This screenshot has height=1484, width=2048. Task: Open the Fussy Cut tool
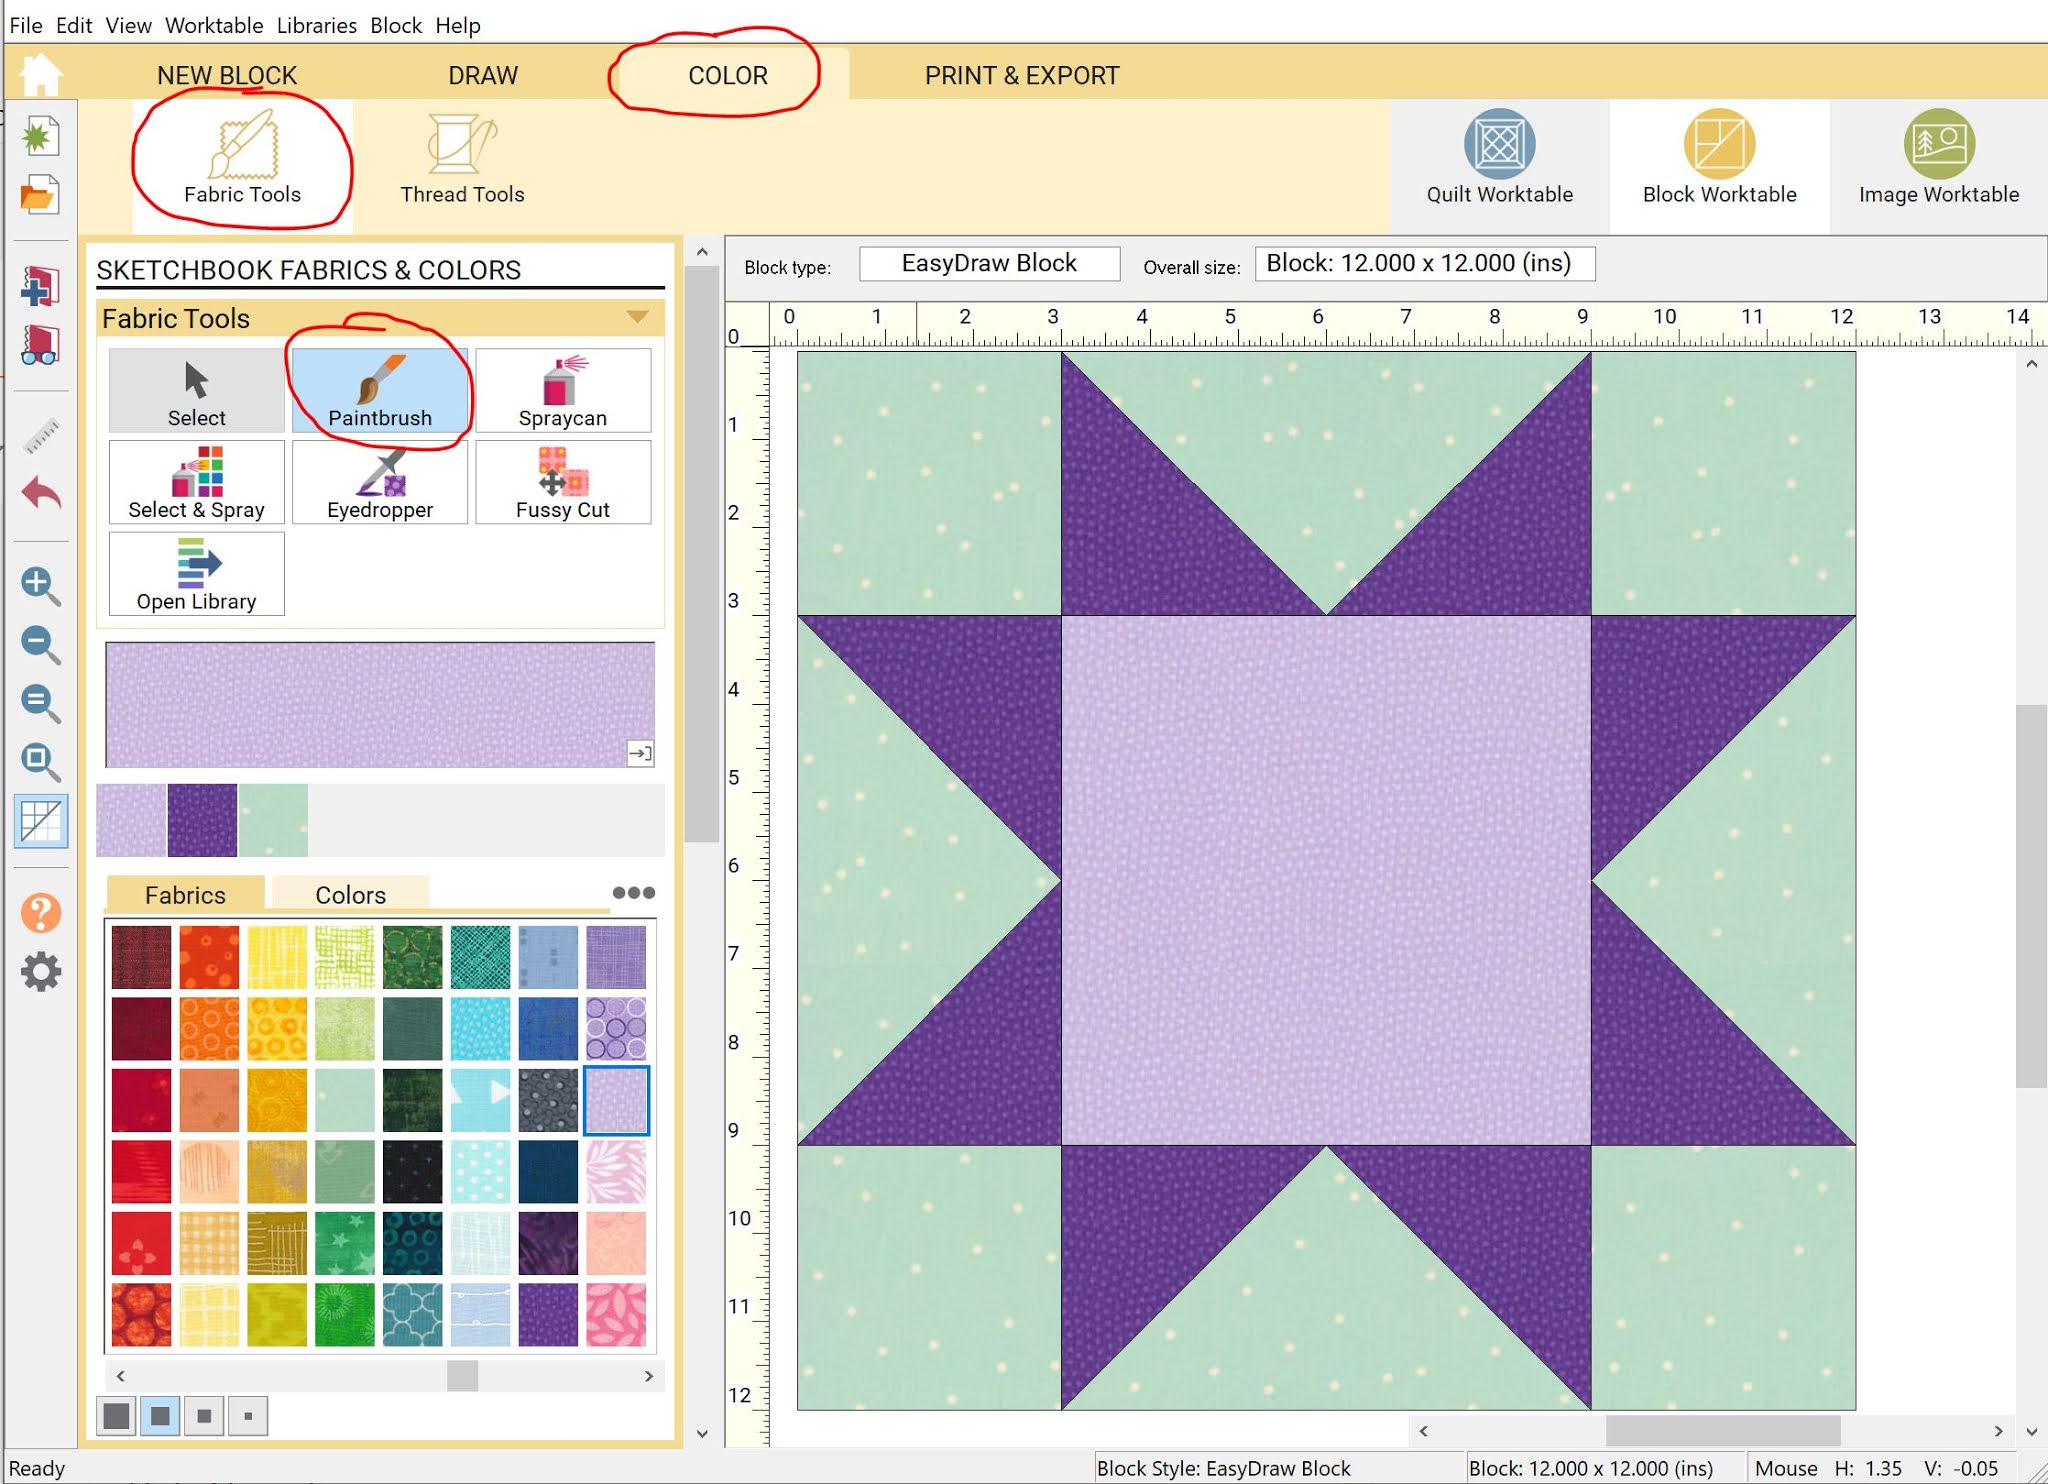562,483
